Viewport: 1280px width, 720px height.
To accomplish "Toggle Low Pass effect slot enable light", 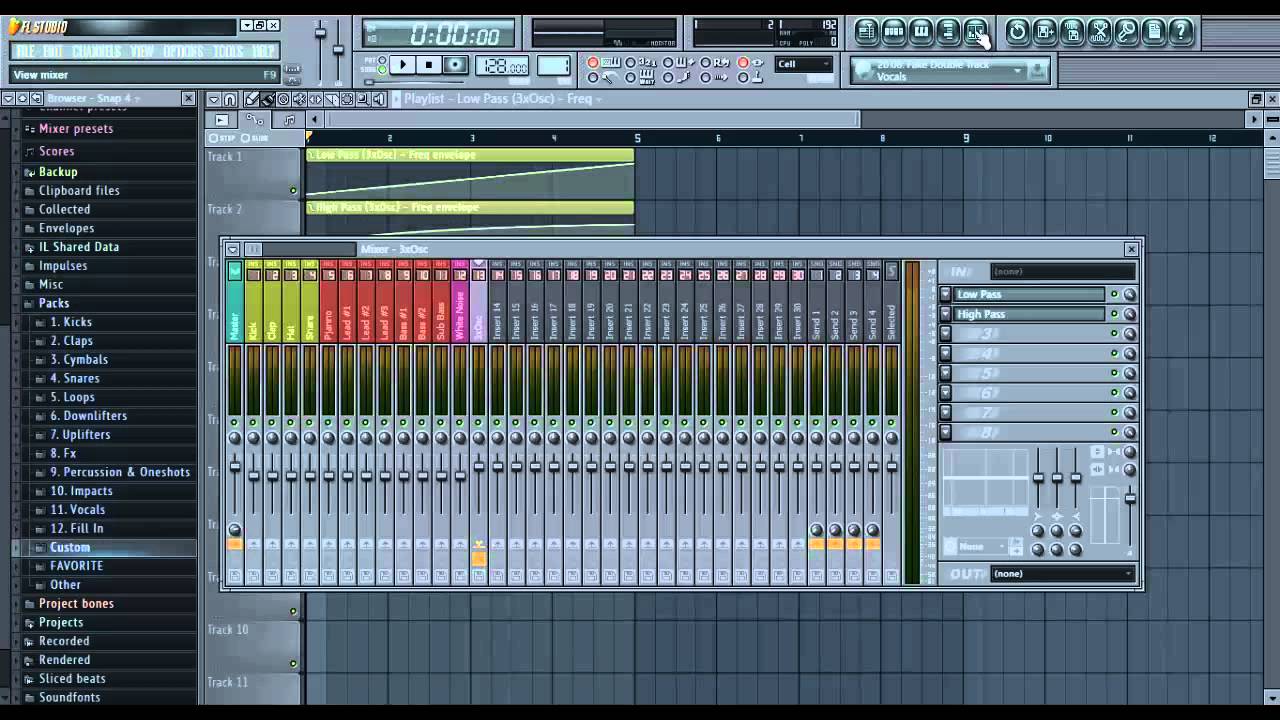I will [x=1114, y=294].
